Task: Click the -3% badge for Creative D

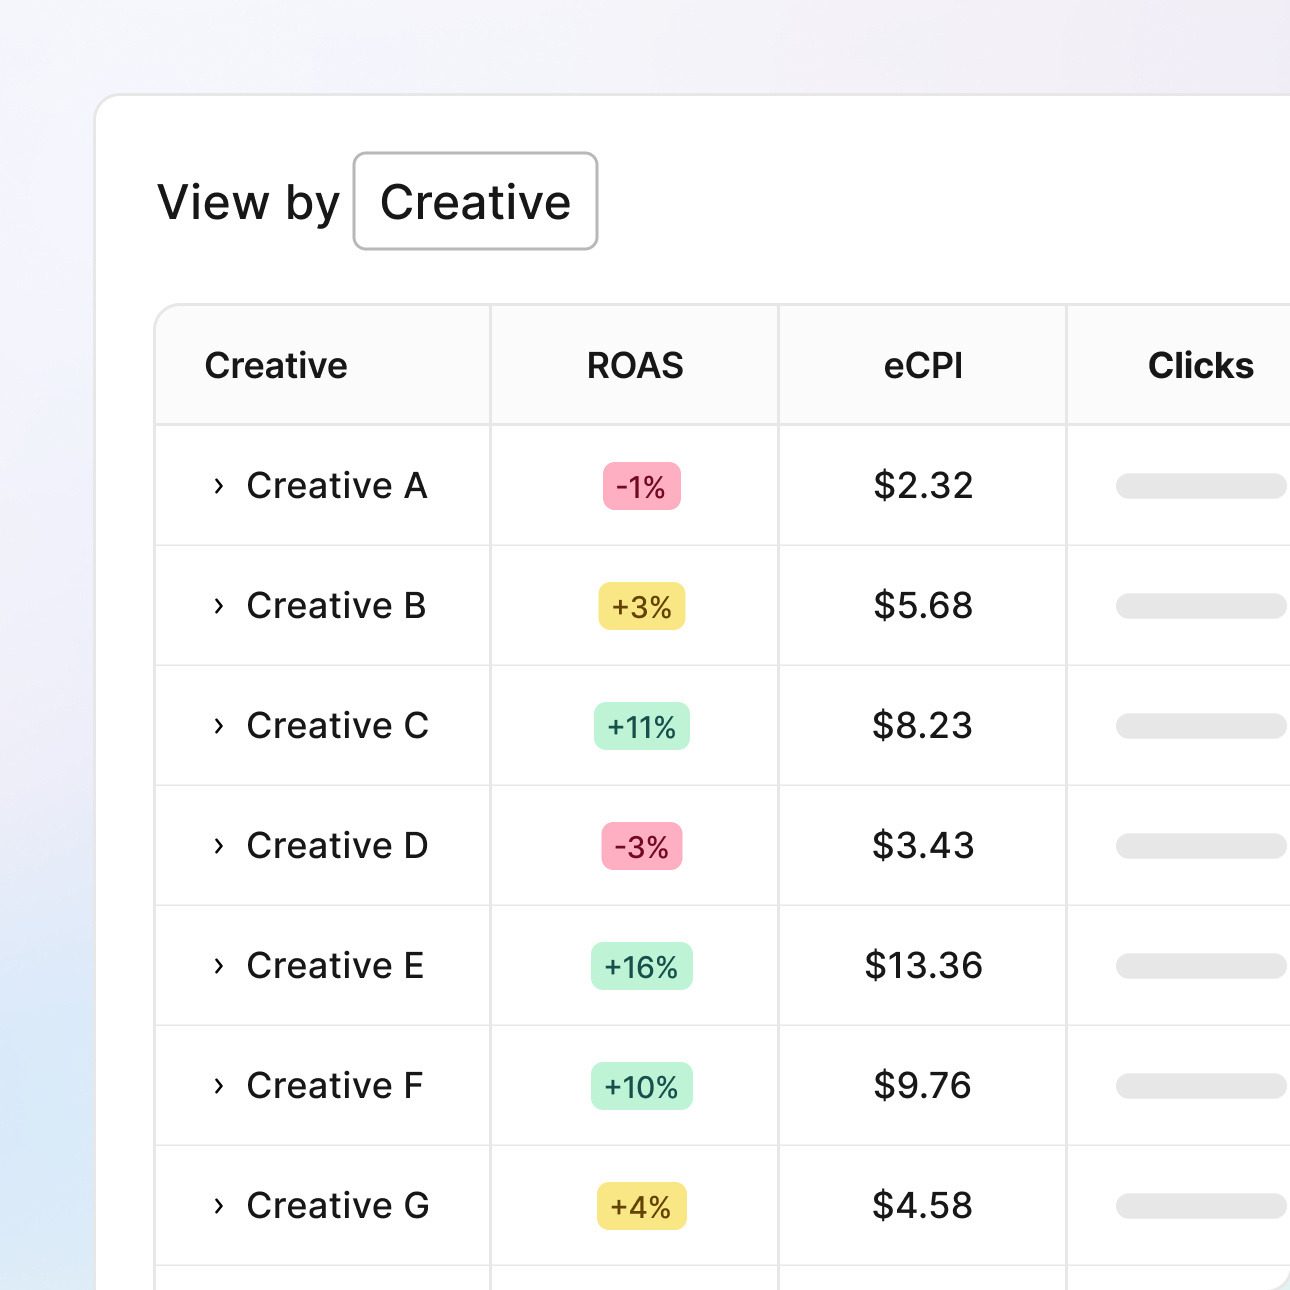Action: 641,846
